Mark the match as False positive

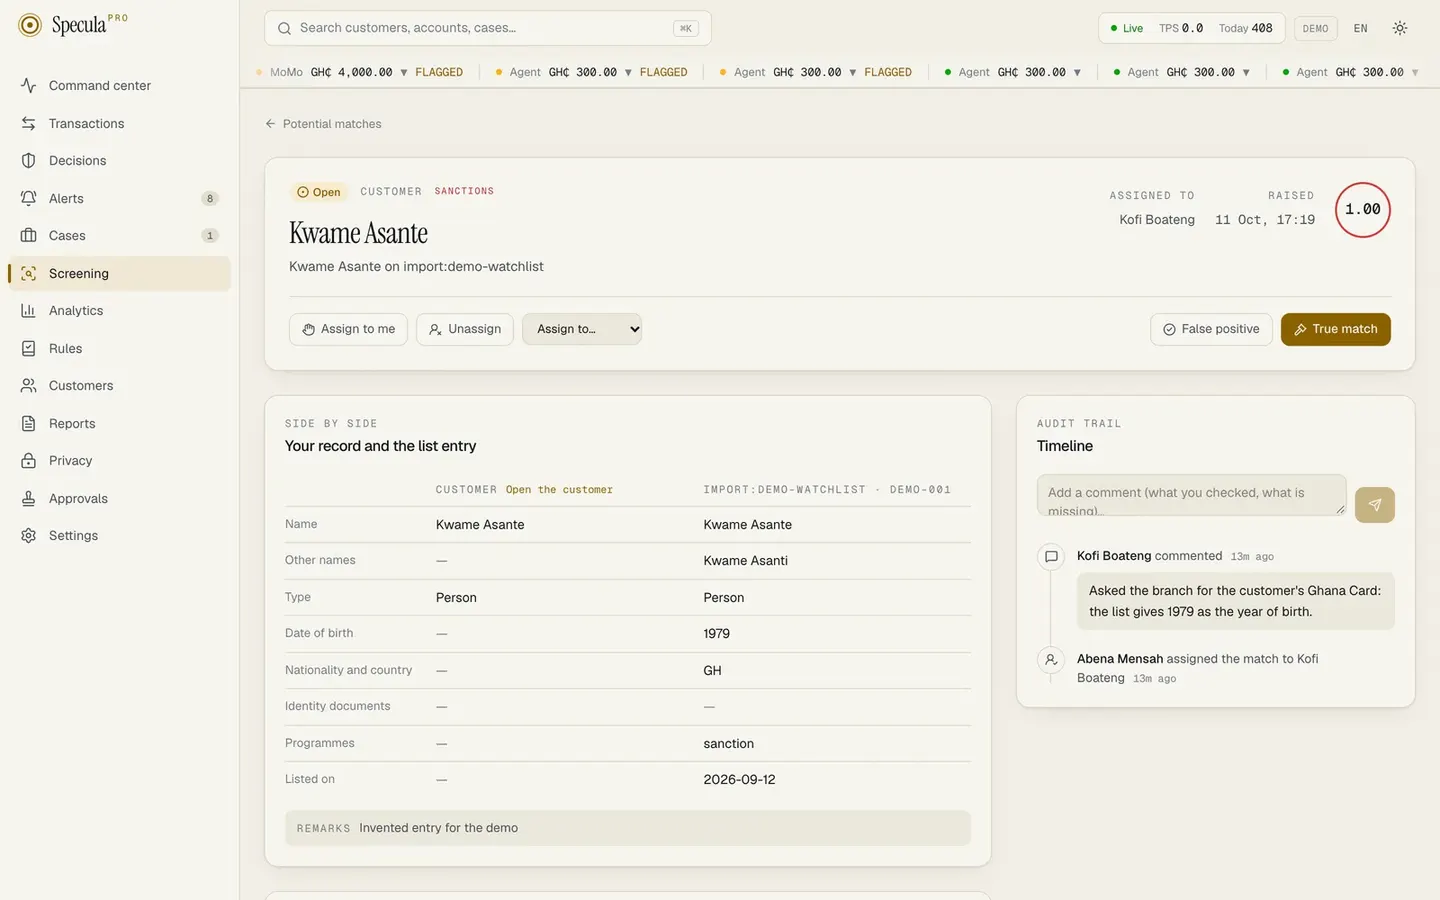click(x=1211, y=329)
